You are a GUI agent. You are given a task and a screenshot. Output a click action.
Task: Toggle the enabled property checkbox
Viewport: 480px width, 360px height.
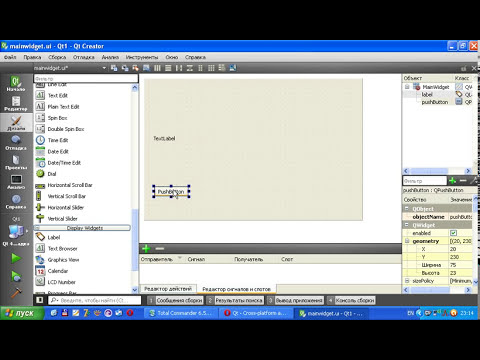pos(453,233)
